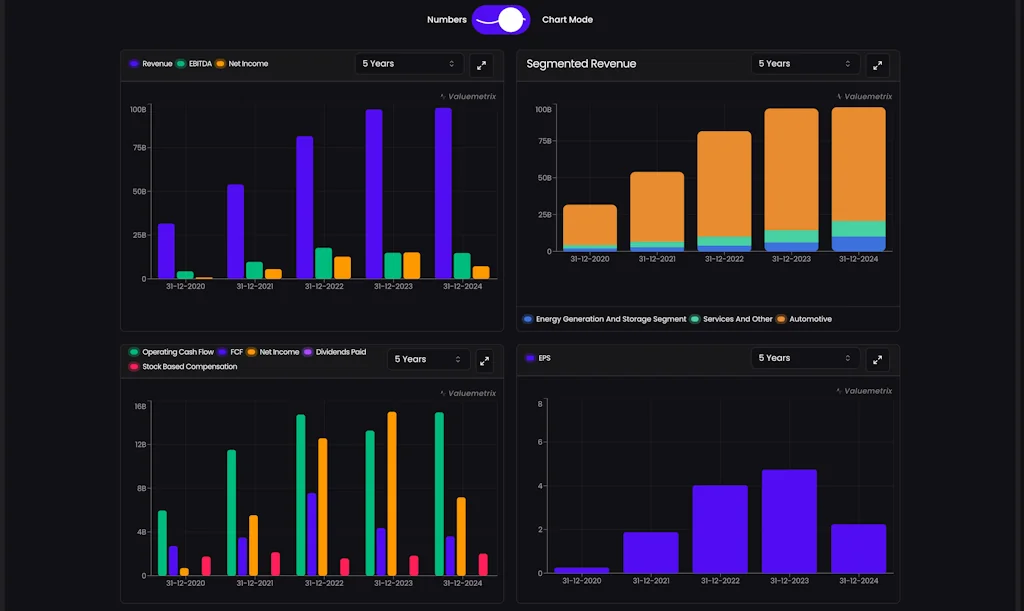The height and width of the screenshot is (611, 1024).
Task: Open 5 Years dropdown for EPS chart
Action: coord(805,359)
